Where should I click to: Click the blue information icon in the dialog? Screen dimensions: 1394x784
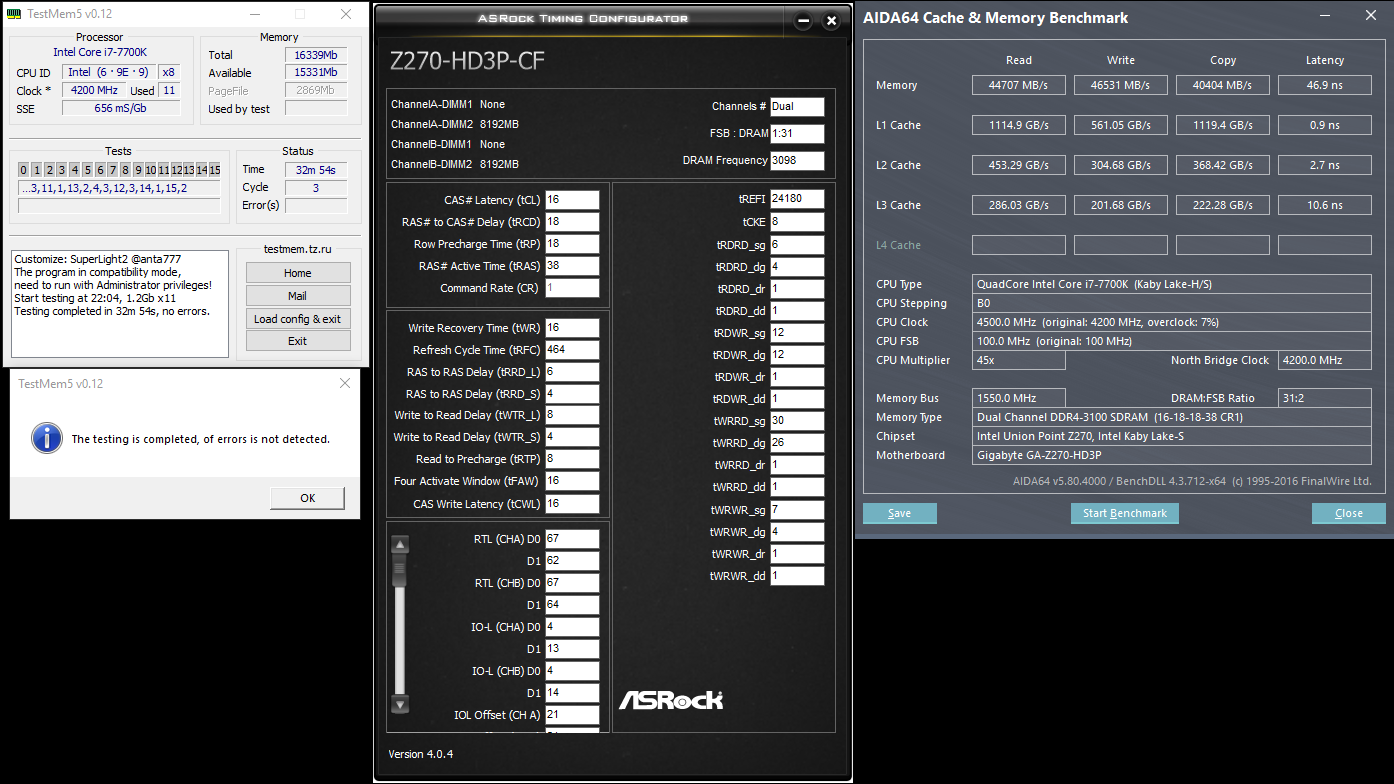[45, 438]
